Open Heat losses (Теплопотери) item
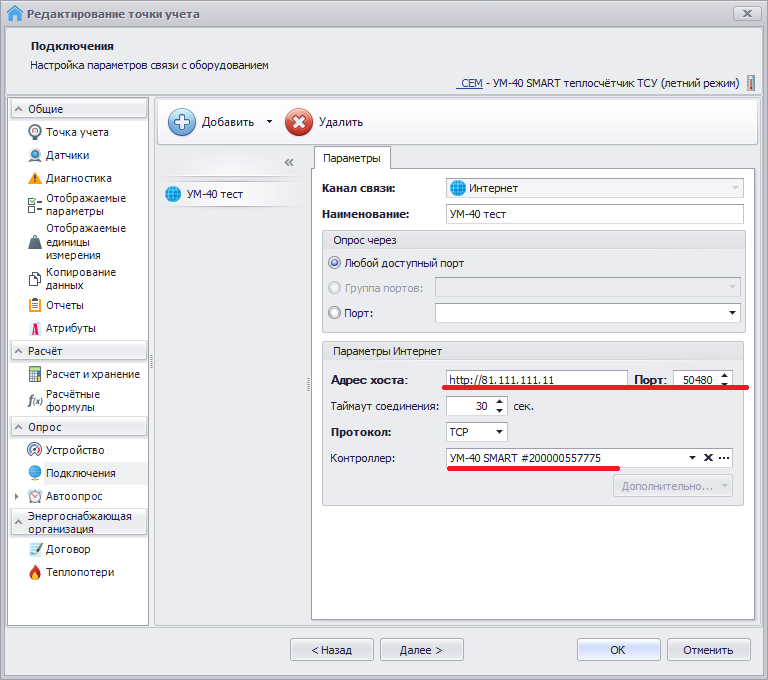 pyautogui.click(x=79, y=572)
